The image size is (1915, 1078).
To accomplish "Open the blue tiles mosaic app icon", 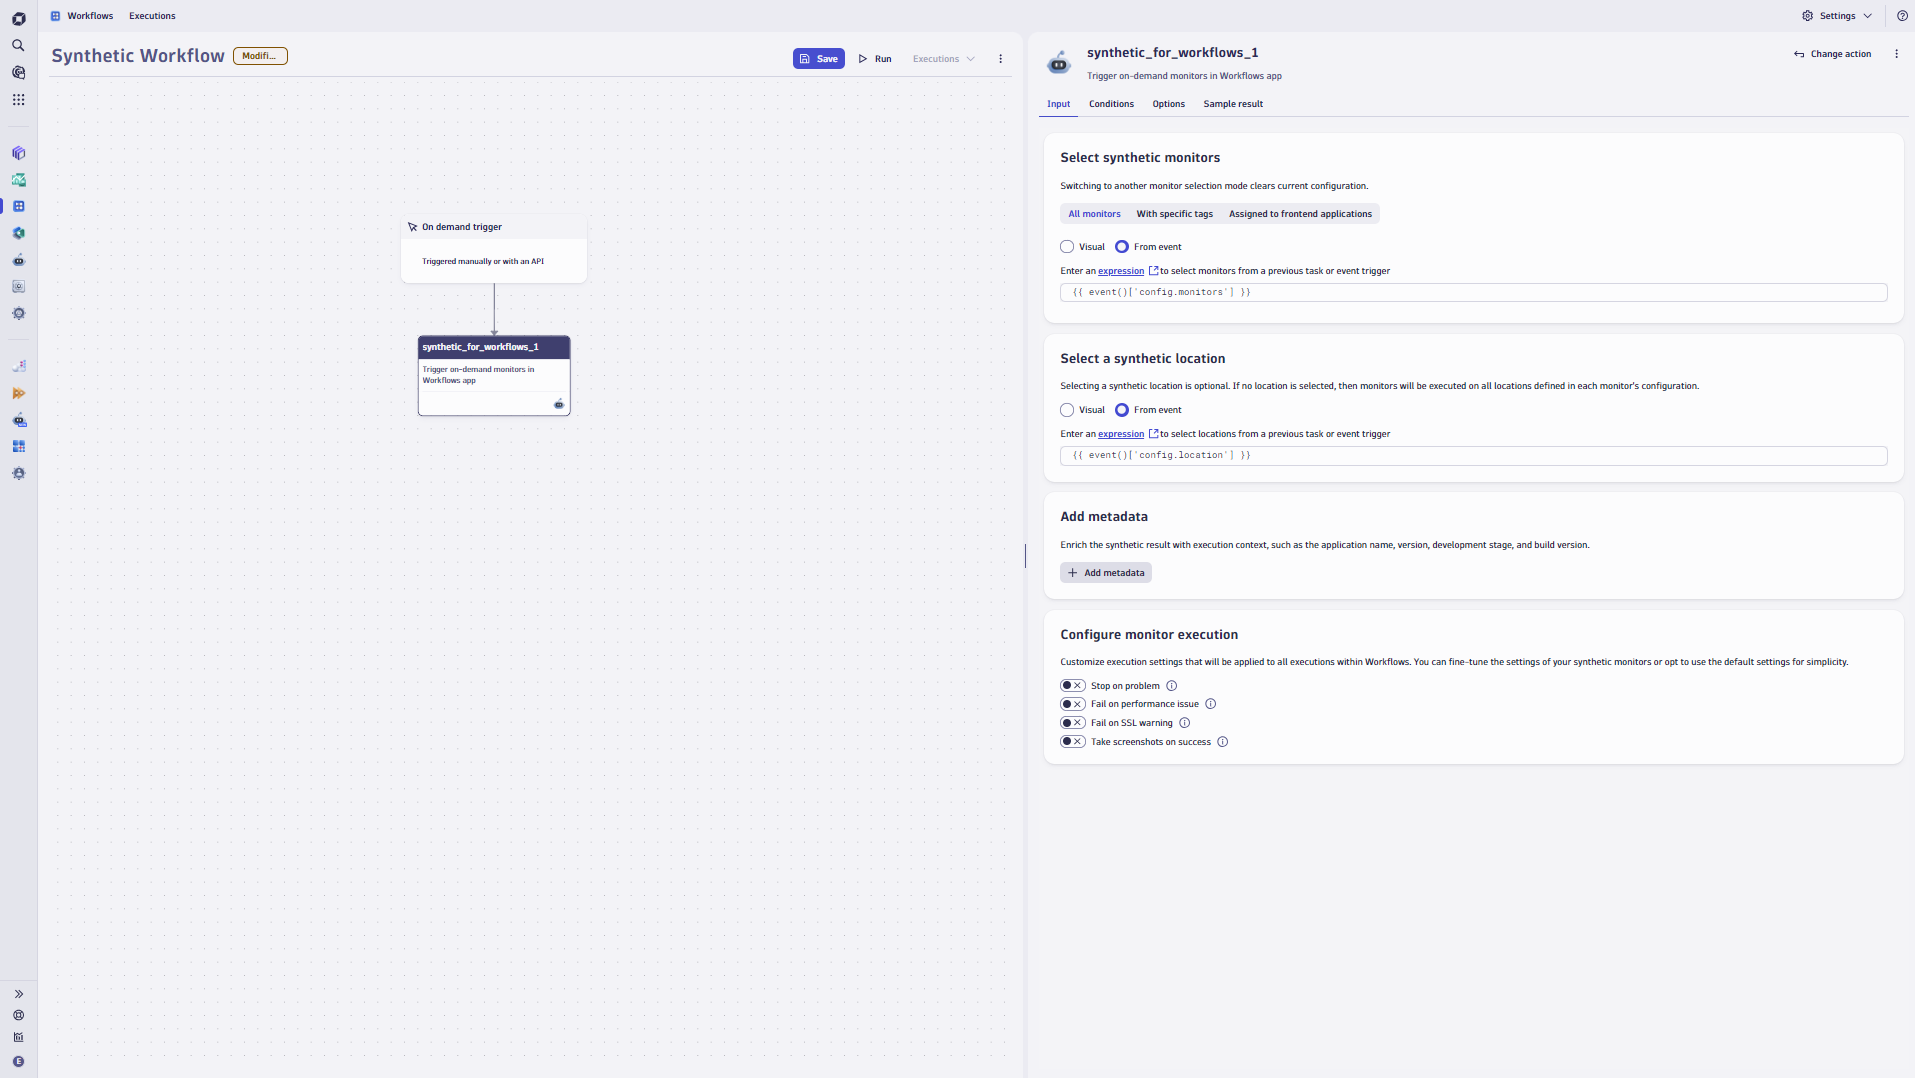I will (x=18, y=447).
